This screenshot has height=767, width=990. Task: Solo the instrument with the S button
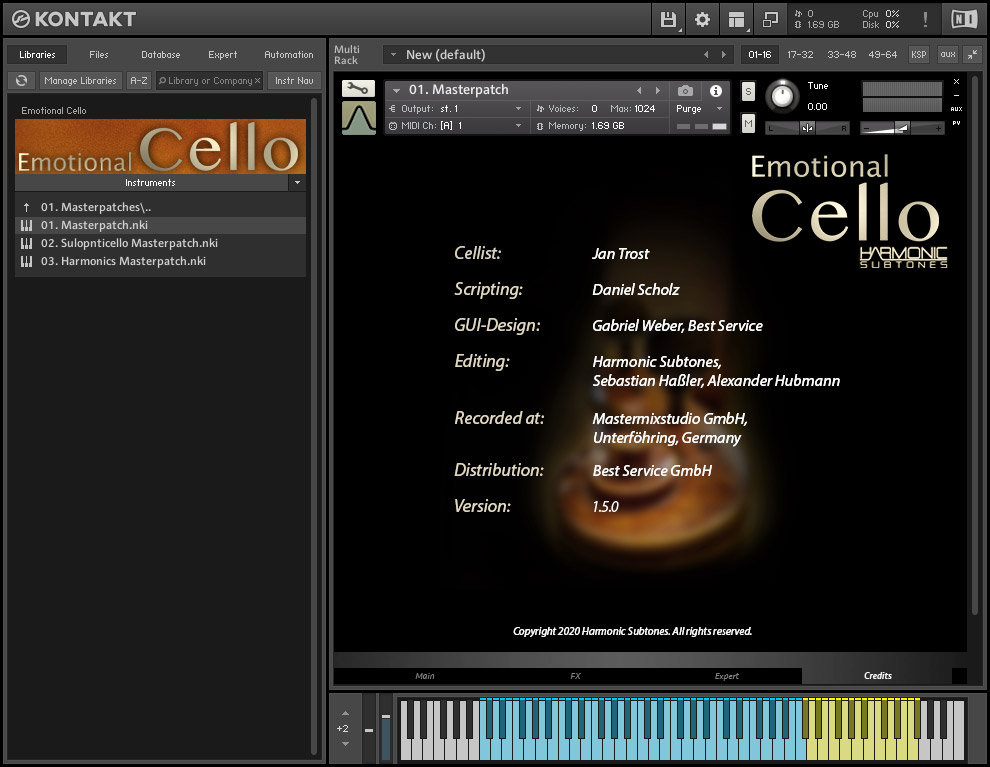[x=748, y=91]
